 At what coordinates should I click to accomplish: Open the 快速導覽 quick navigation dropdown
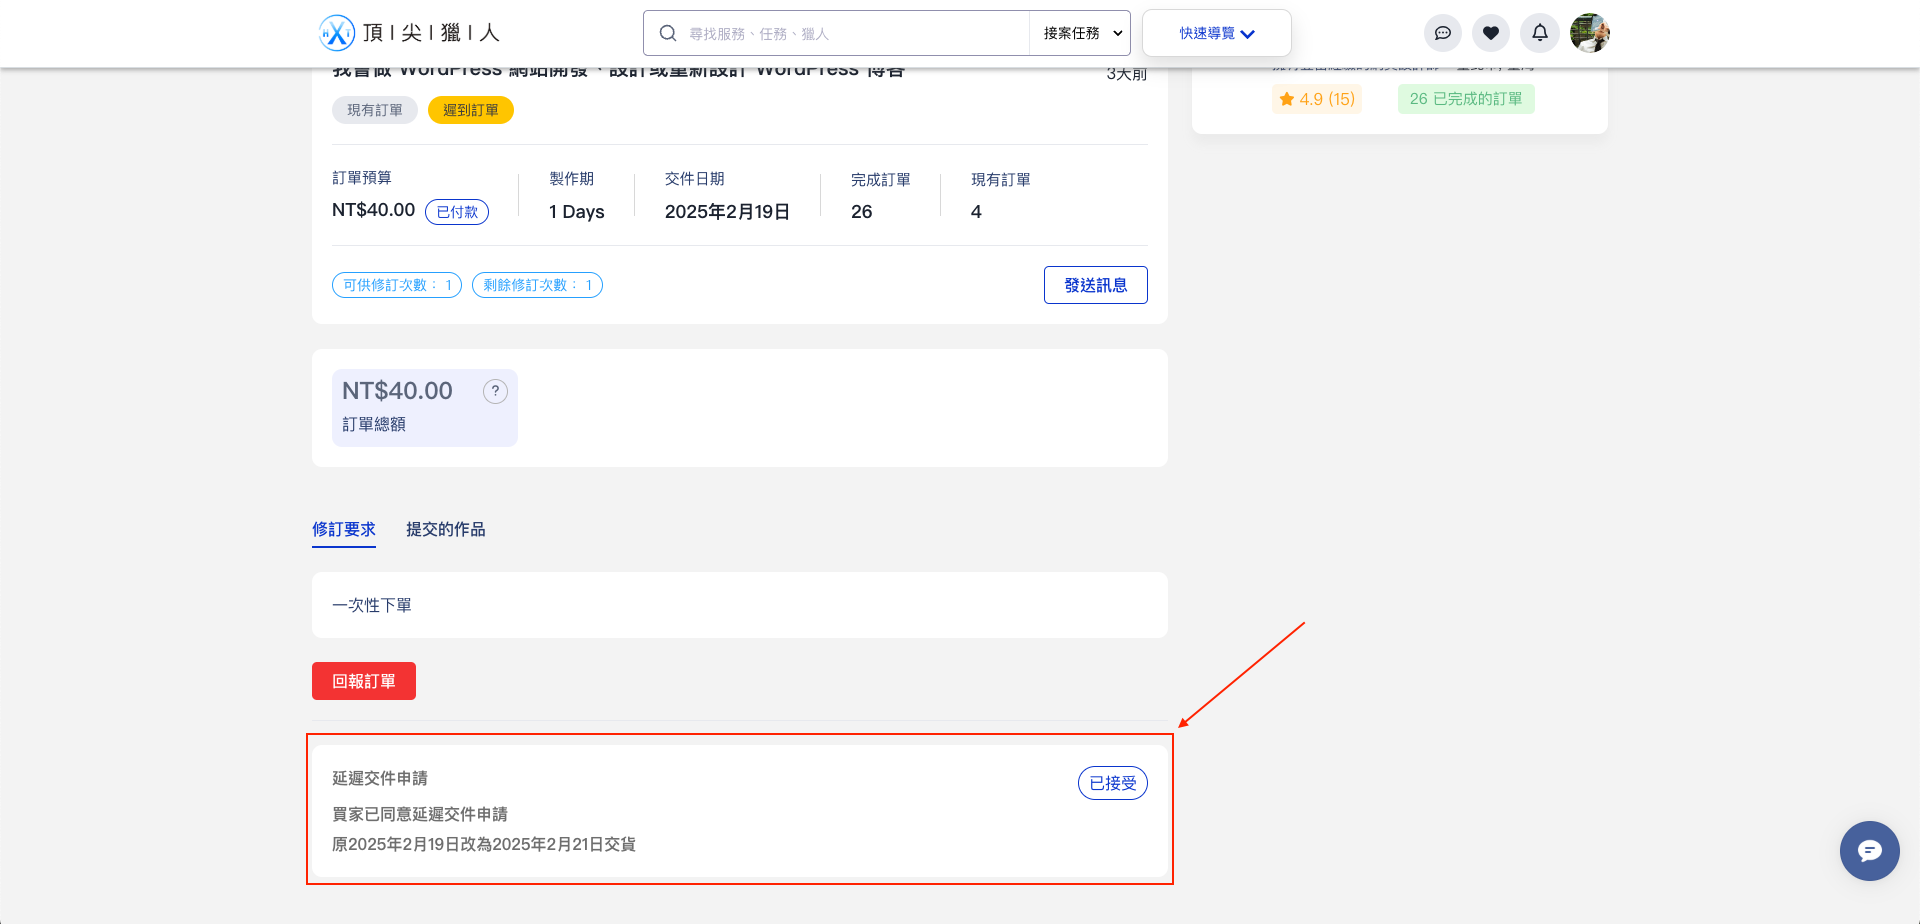point(1216,32)
